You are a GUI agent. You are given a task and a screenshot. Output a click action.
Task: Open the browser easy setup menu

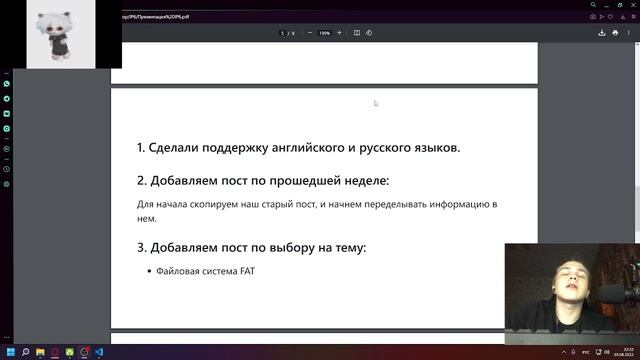click(634, 17)
